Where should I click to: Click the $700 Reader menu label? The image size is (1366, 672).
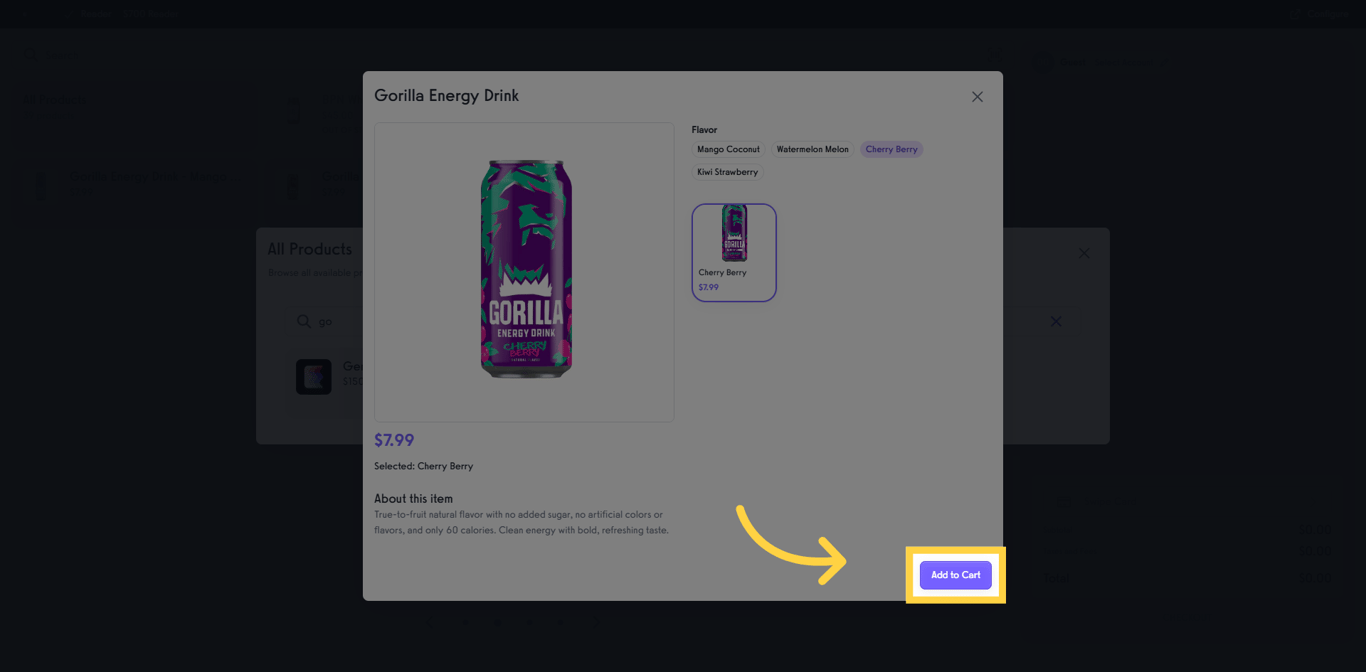click(x=150, y=13)
